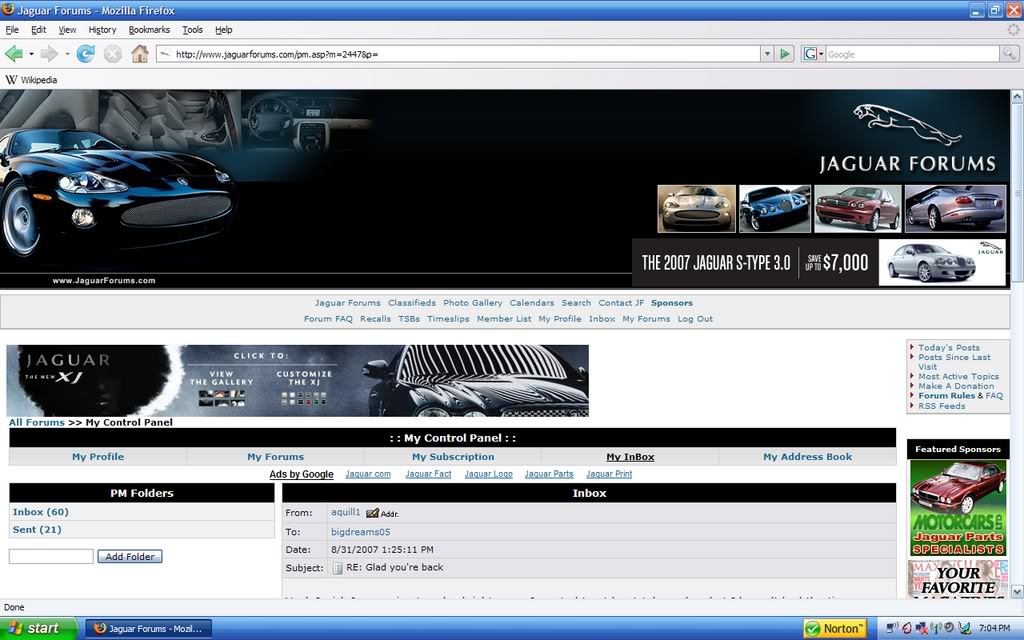
Task: Click the Firefox icon in the title bar
Action: coord(8,10)
